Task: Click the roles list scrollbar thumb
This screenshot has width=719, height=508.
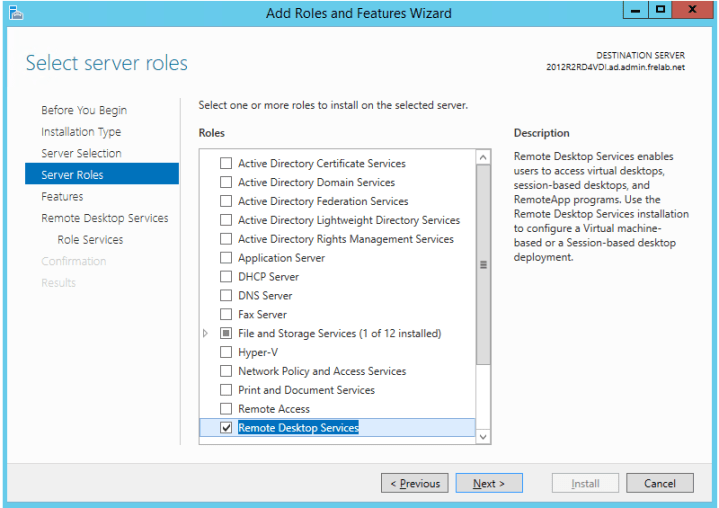Action: pyautogui.click(x=484, y=265)
